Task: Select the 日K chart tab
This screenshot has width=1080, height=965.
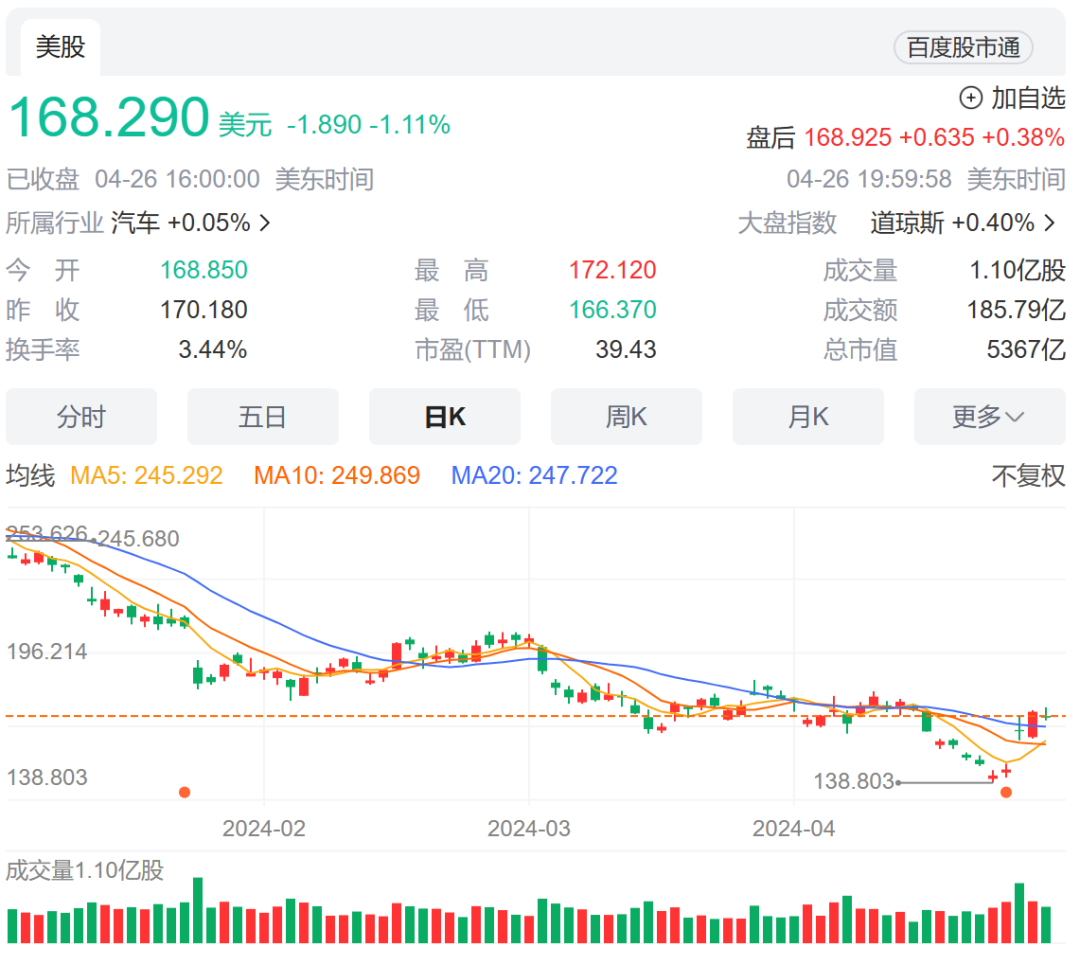Action: point(445,416)
